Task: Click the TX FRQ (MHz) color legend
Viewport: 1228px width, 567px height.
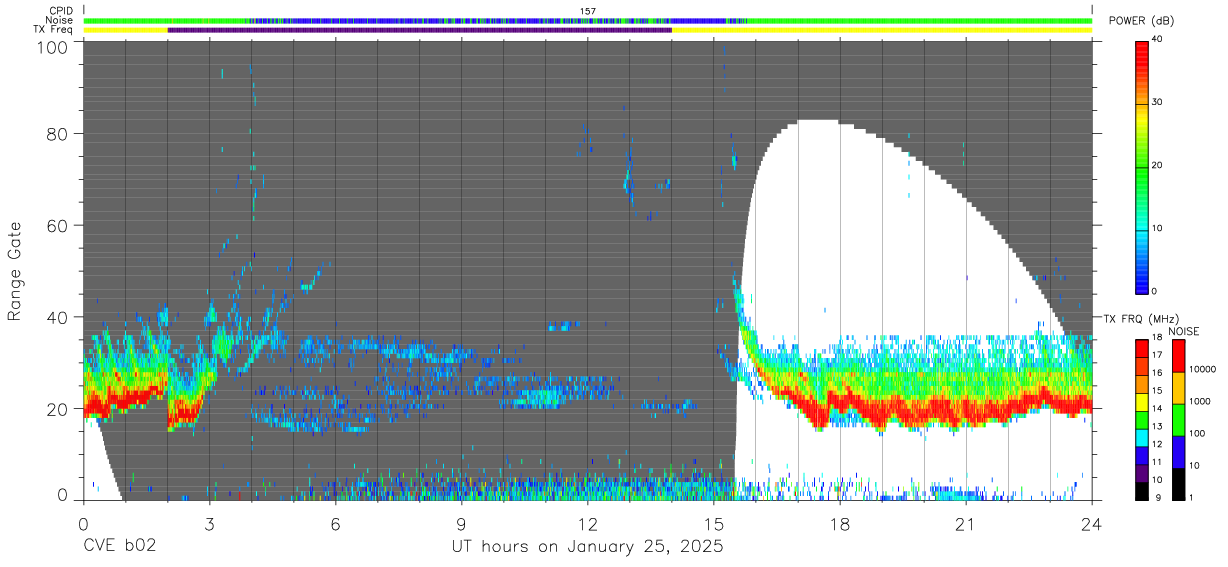Action: pyautogui.click(x=1142, y=420)
